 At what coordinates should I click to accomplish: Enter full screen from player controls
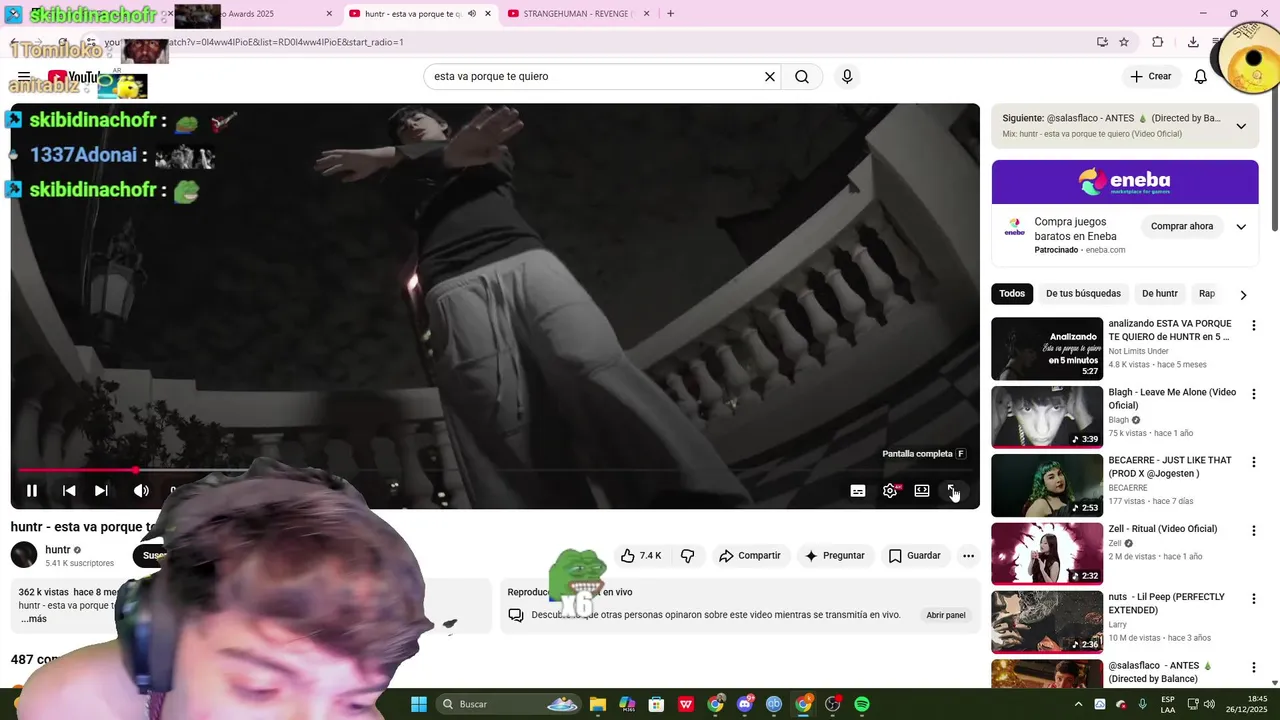click(953, 490)
